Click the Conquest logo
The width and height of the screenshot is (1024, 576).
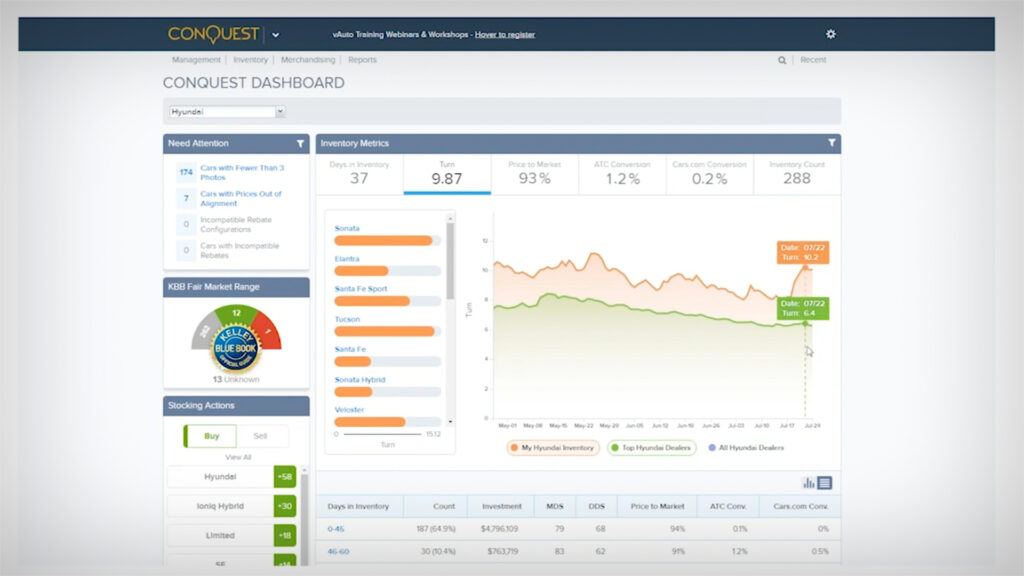(214, 34)
